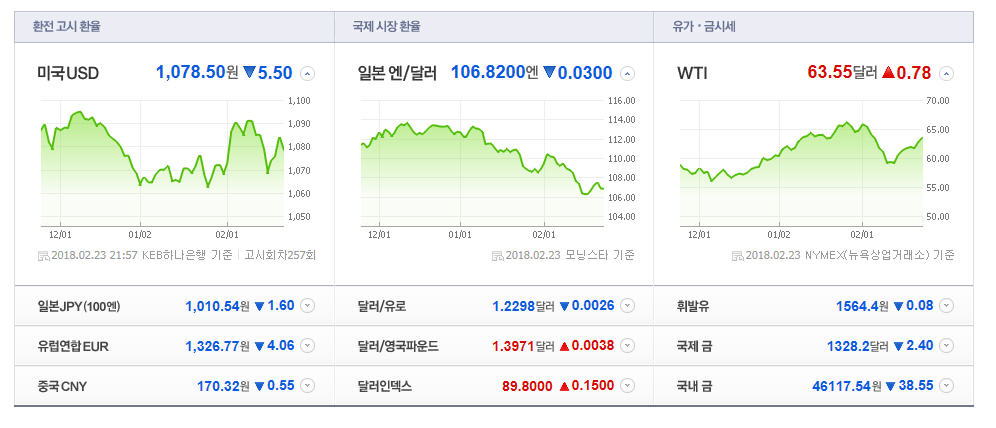Click the 고시회차257회 text

click(x=280, y=256)
